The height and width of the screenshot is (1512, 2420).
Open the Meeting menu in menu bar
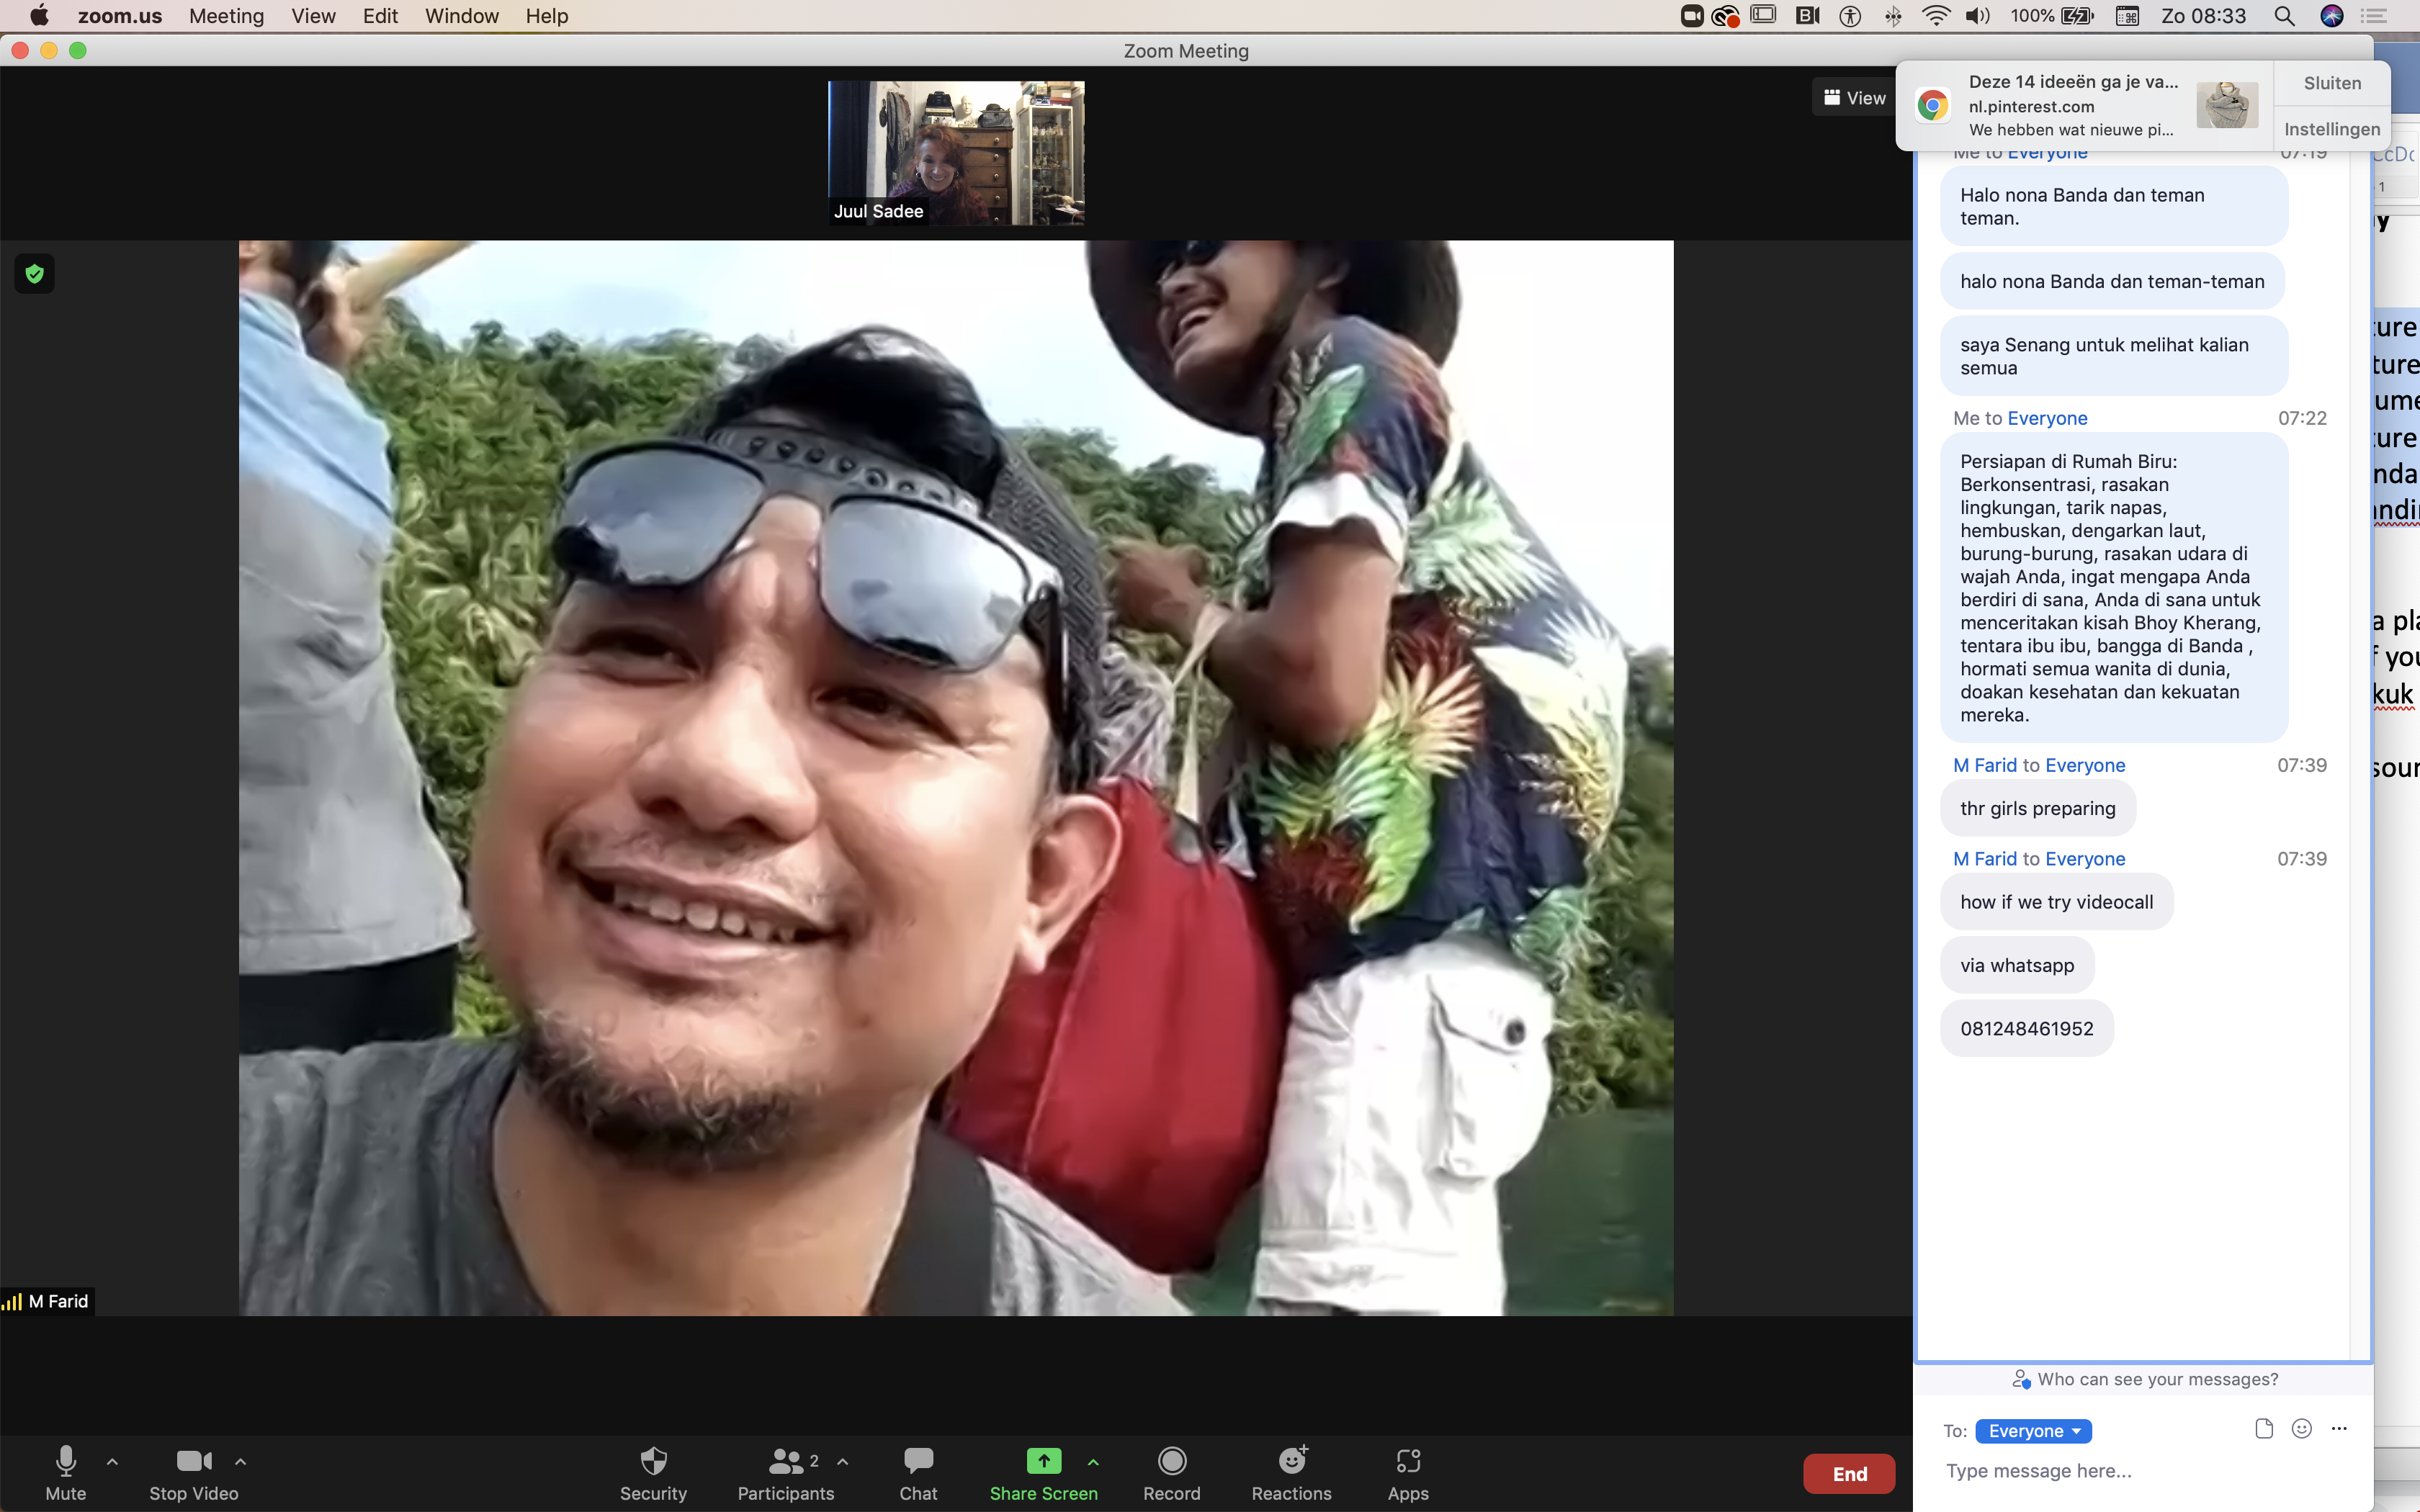coord(226,16)
